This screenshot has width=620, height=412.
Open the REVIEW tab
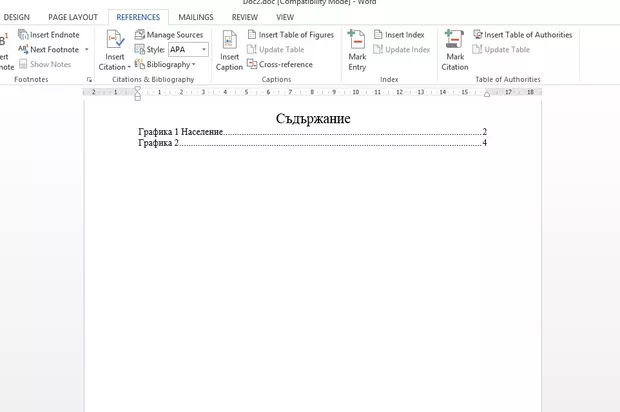point(245,17)
